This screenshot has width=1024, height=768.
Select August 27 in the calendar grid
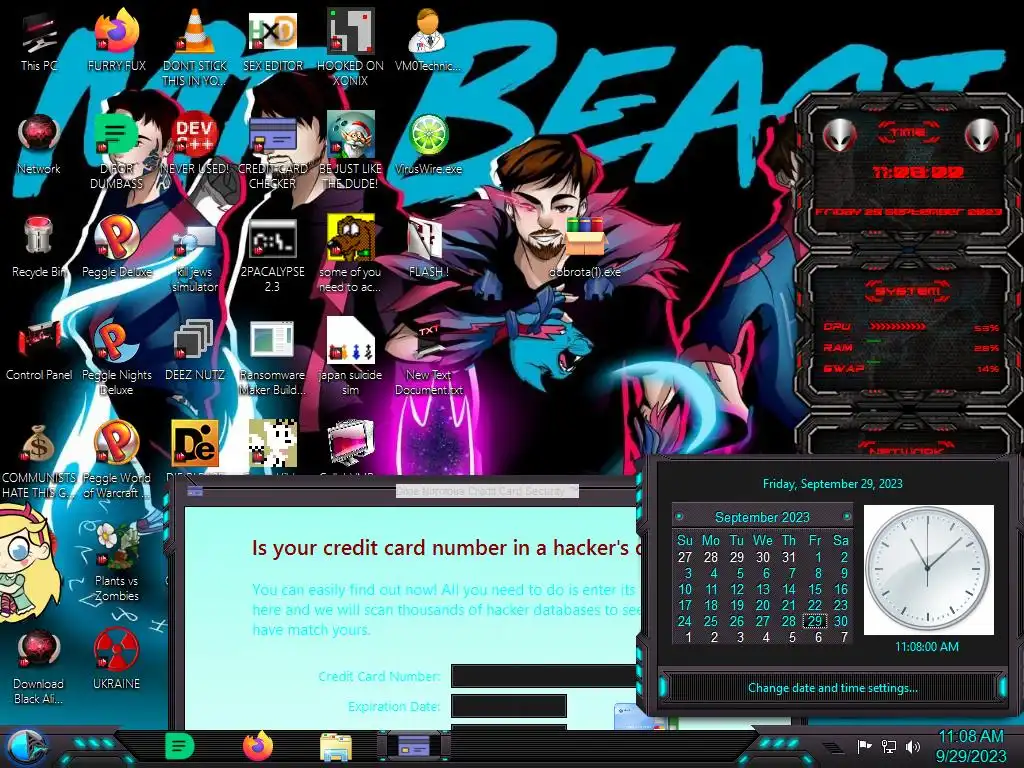pos(684,557)
